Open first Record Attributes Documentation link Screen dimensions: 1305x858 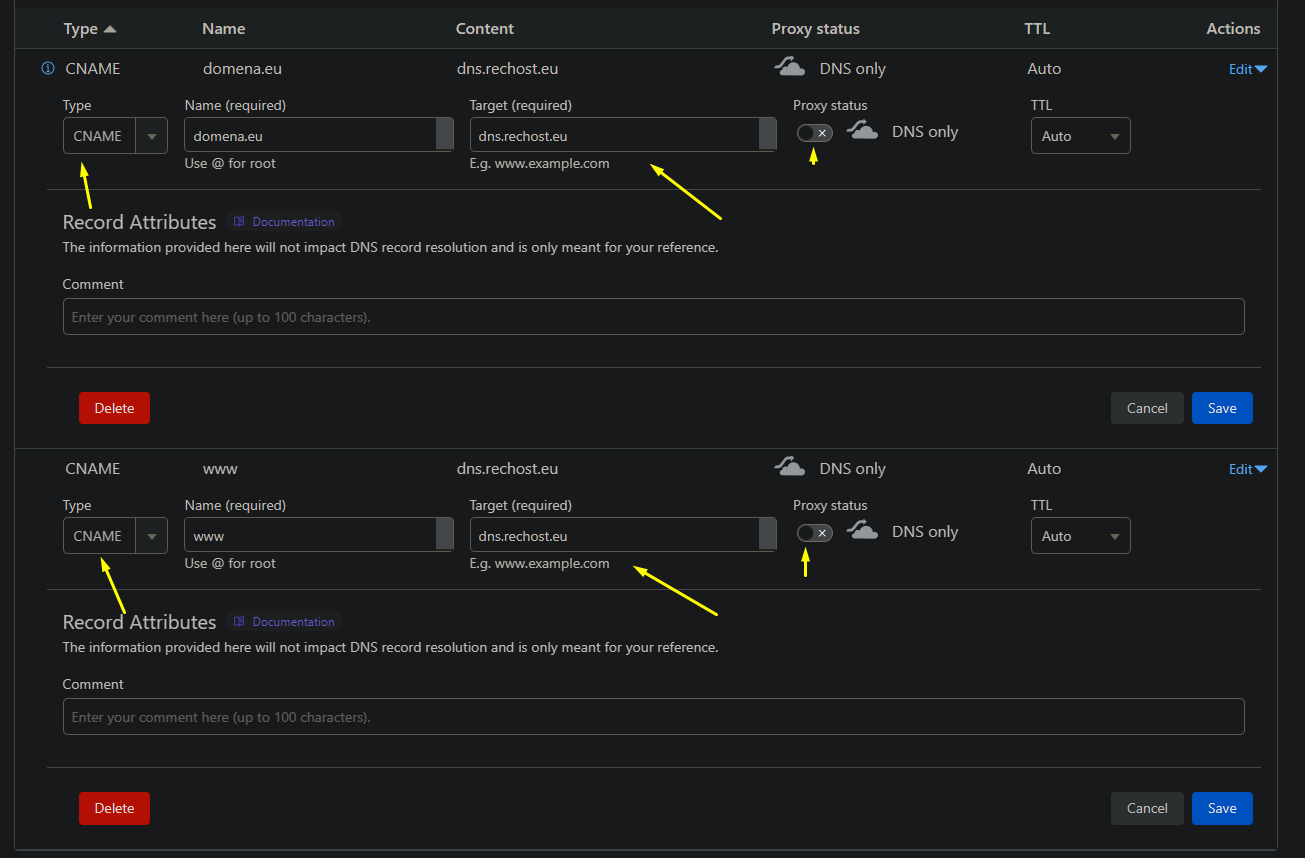coord(284,222)
